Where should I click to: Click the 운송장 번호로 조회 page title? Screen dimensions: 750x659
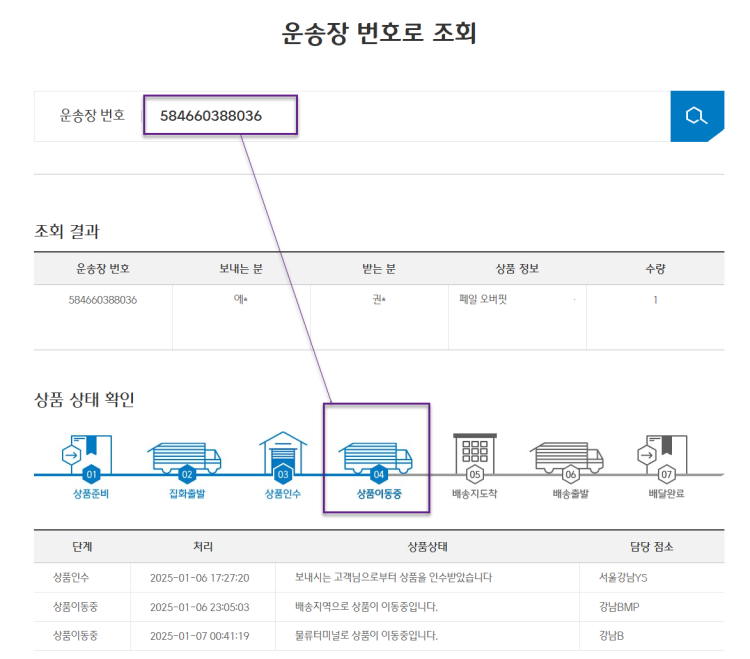379,33
